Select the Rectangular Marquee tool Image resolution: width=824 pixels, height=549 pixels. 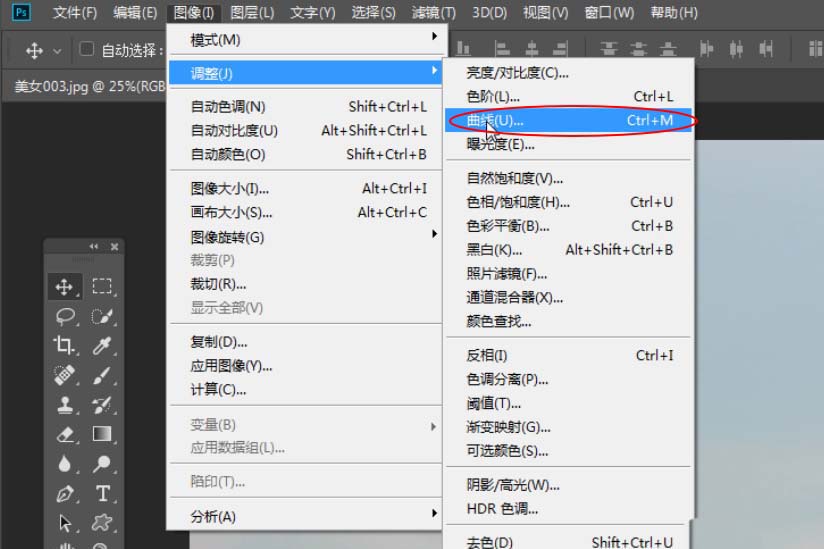(x=102, y=286)
